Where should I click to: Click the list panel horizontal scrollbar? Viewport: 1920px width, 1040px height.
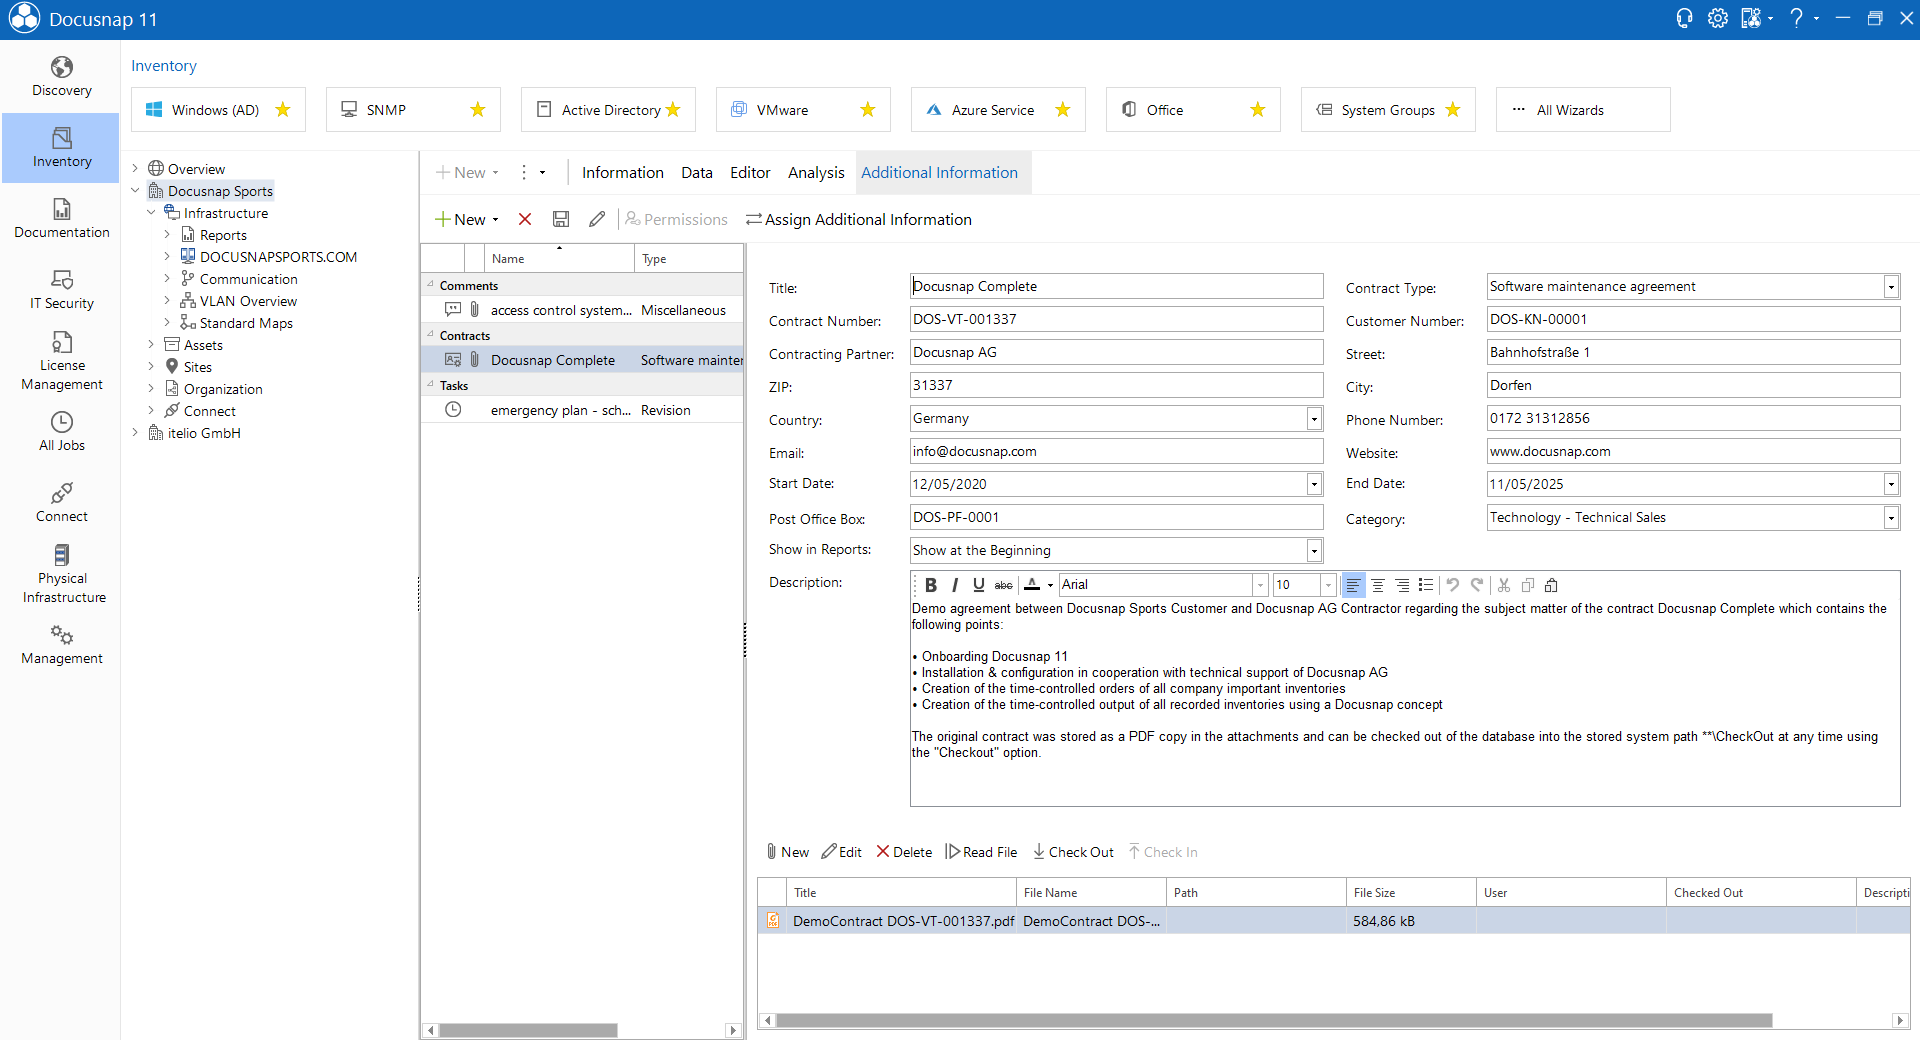pos(528,1030)
